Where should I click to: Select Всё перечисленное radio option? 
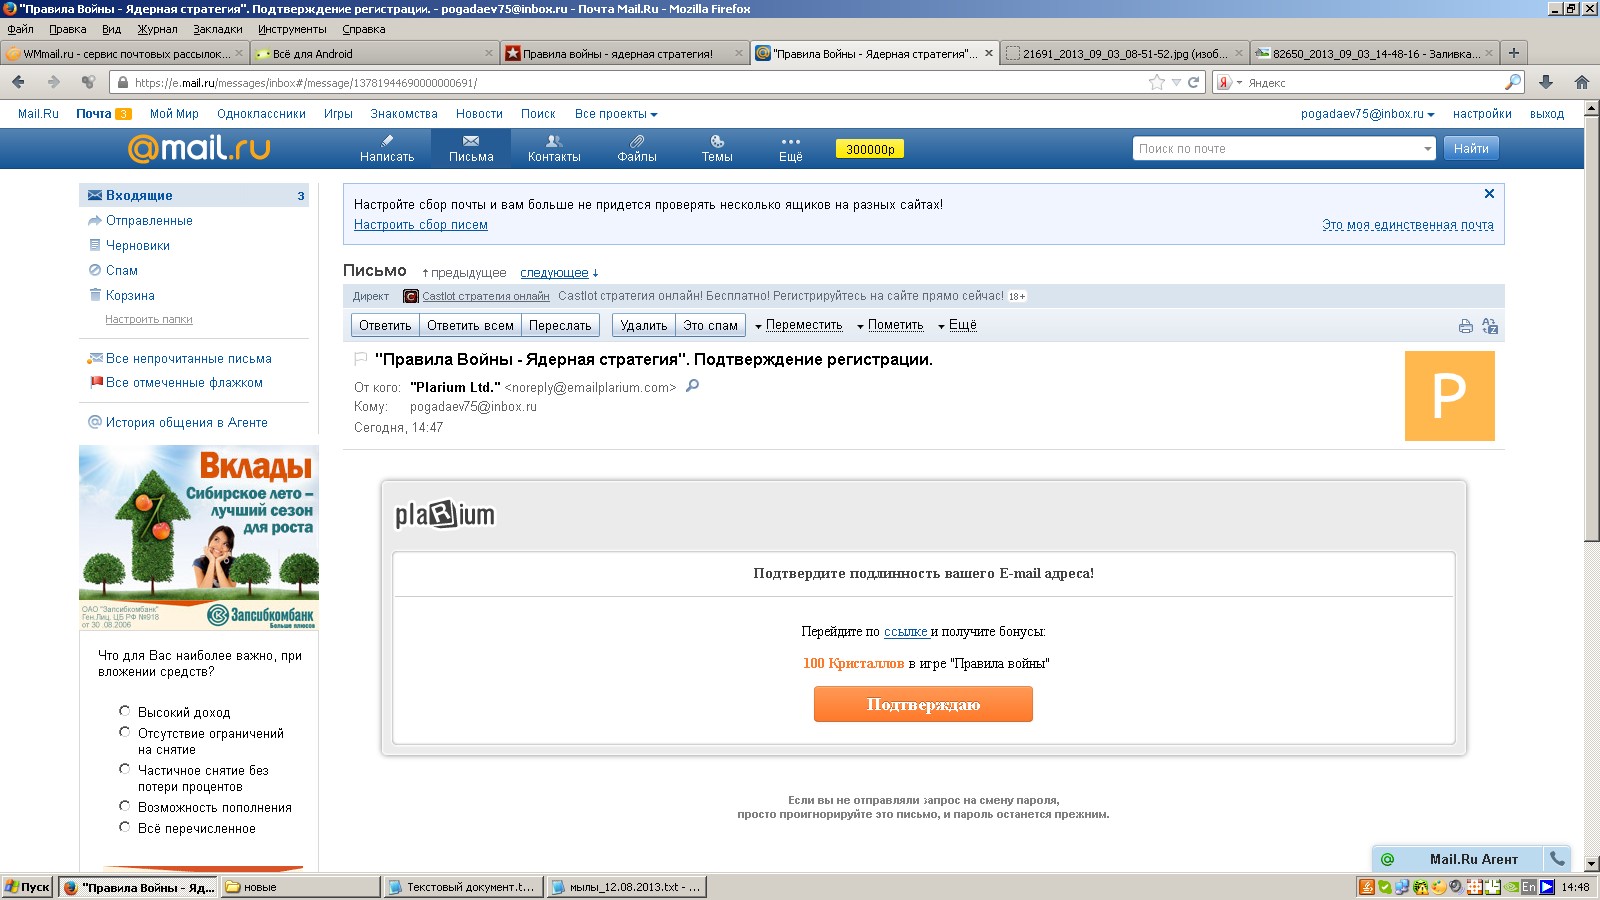(x=124, y=827)
